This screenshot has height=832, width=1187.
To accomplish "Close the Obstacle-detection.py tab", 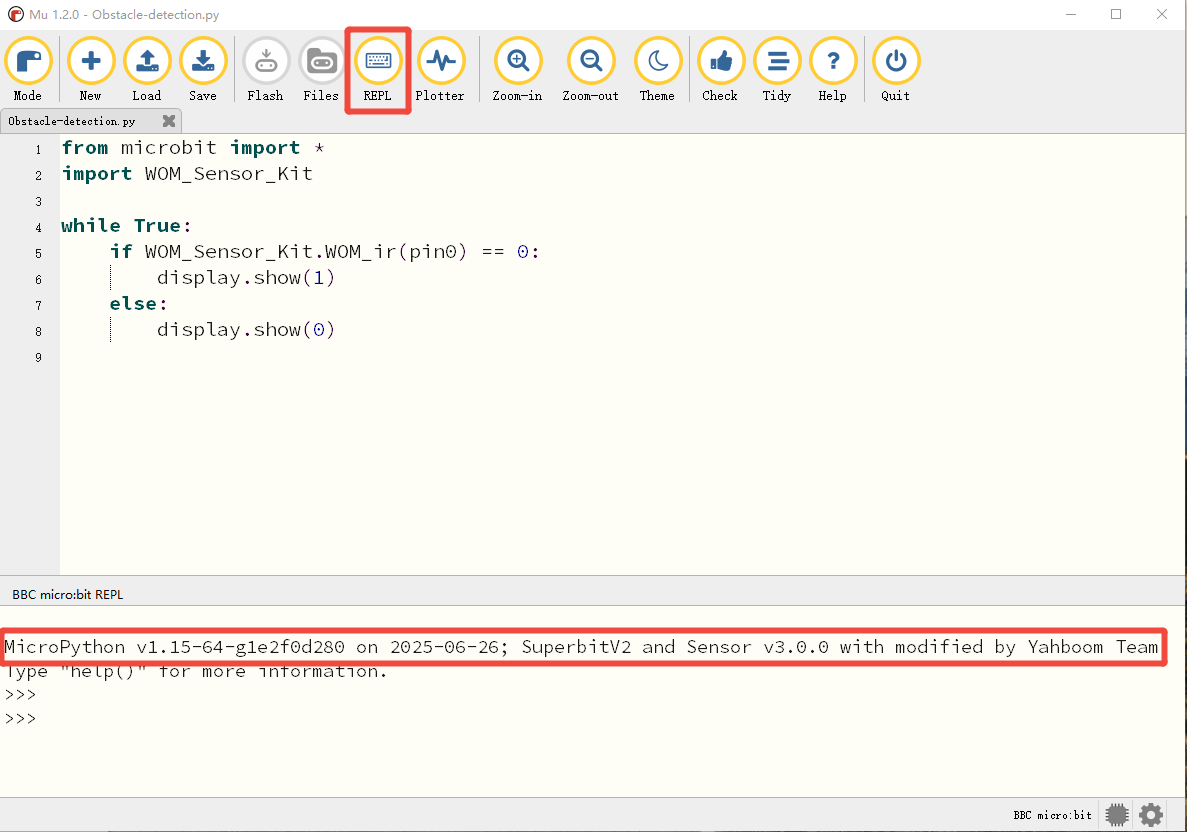I will click(x=169, y=120).
